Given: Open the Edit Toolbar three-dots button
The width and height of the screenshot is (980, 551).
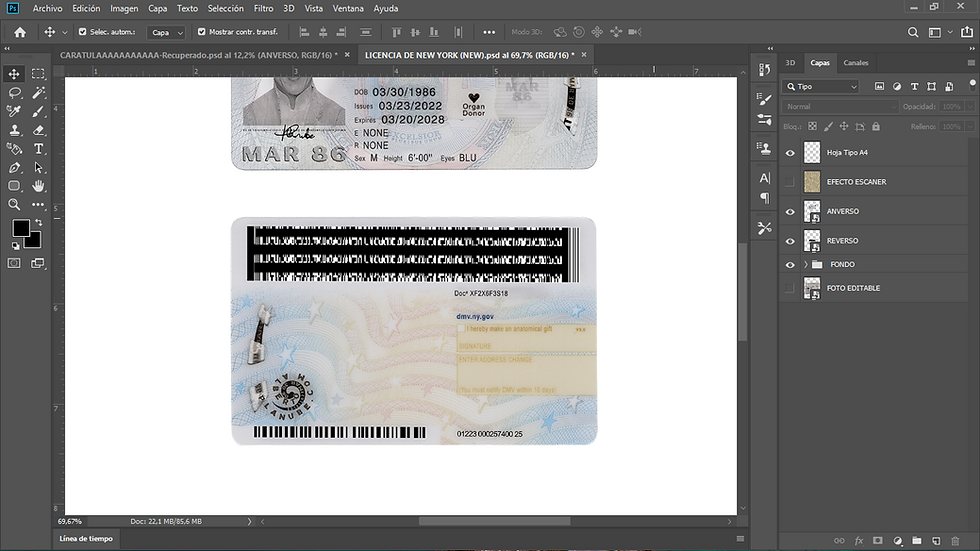Looking at the screenshot, I should pyautogui.click(x=38, y=204).
